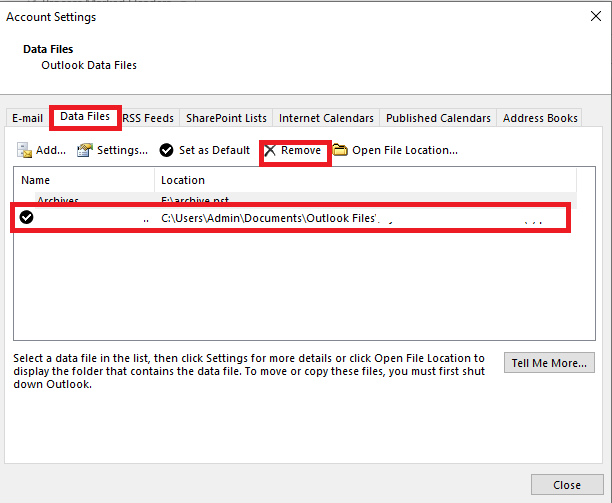Go to the Published Calendars tab

[x=438, y=118]
